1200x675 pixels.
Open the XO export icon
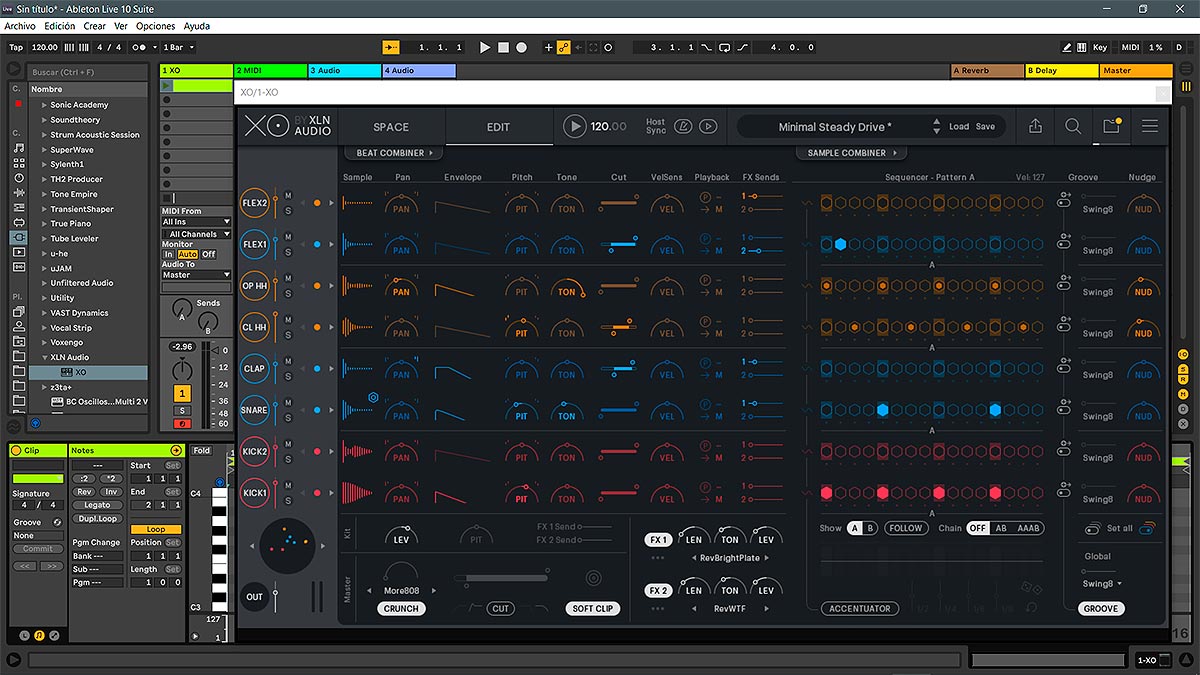pos(1035,127)
